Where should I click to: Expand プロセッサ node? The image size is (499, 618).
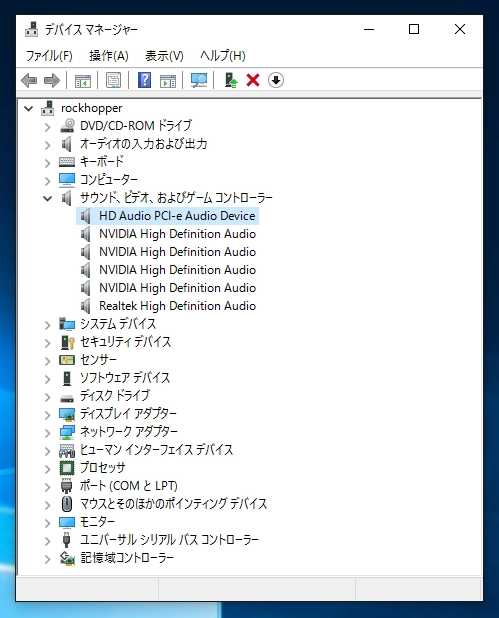tap(48, 469)
